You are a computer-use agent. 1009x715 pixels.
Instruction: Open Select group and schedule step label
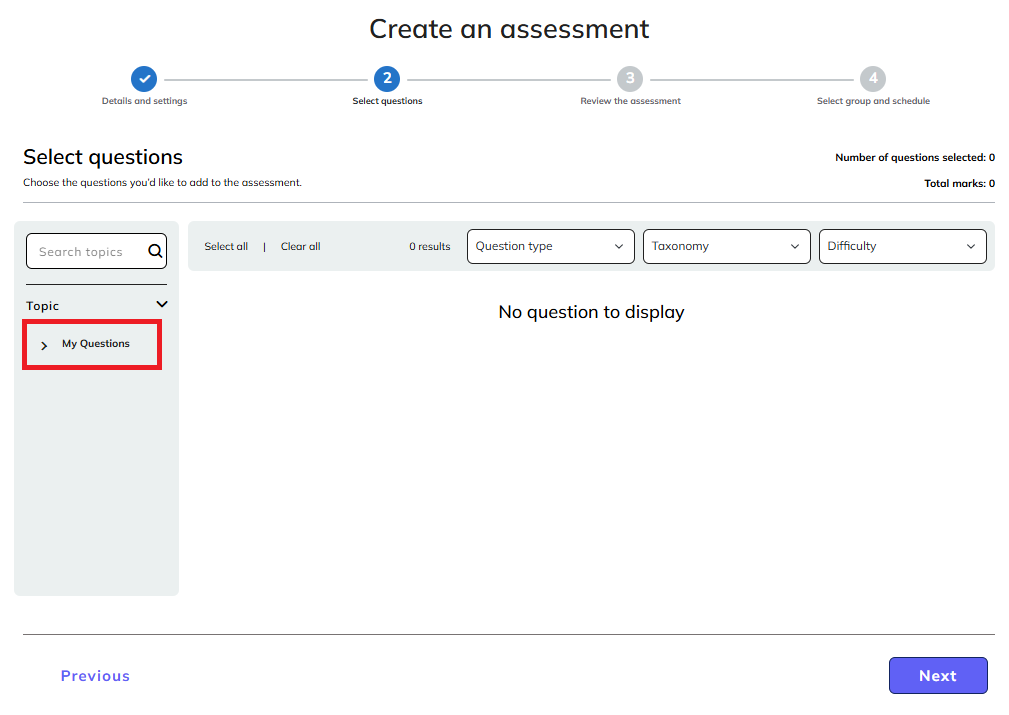click(x=873, y=101)
